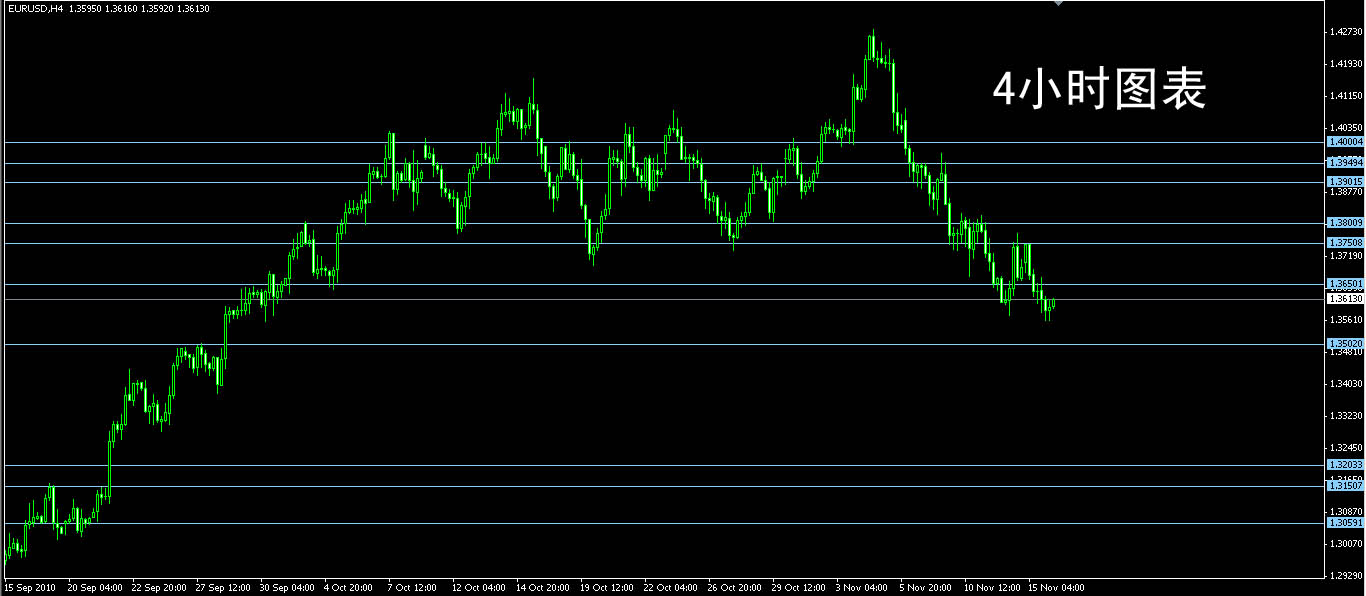Click the 22 Oct 04:00 time axis label
This screenshot has width=1366, height=596.
(671, 588)
